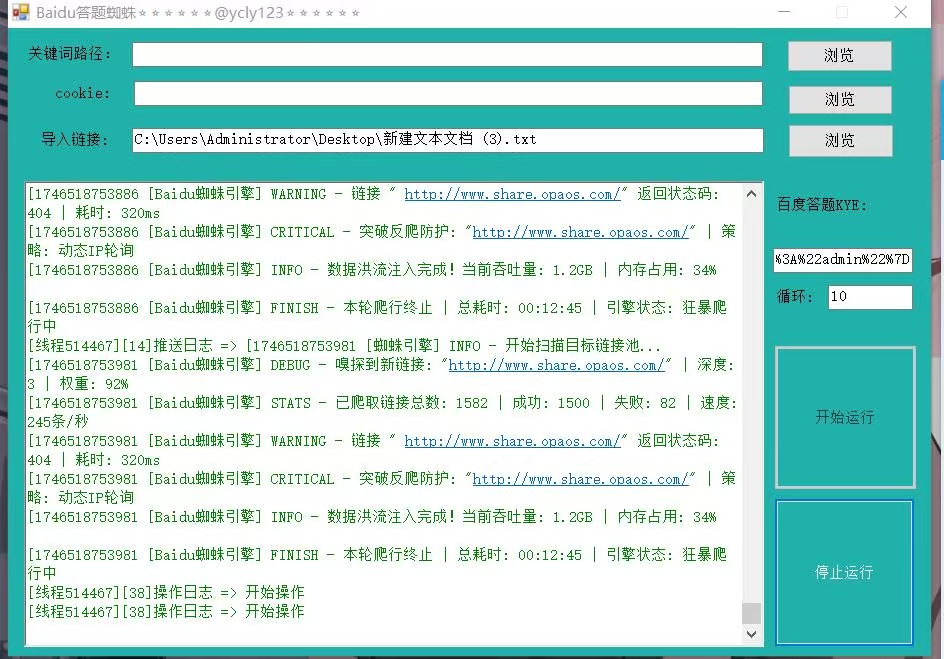Focus the 循环 count field
The image size is (944, 659).
click(x=870, y=297)
